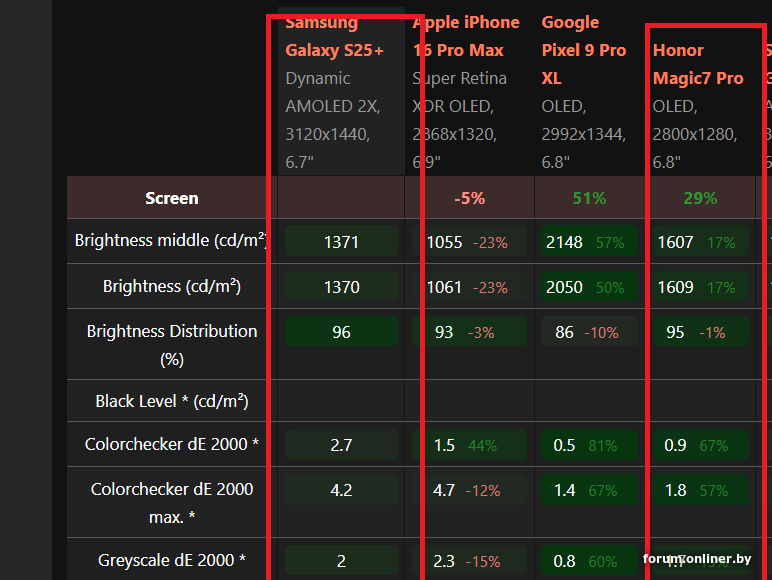Viewport: 772px width, 580px height.
Task: Open the Google Pixel 9 Pro XL link
Action: (584, 50)
